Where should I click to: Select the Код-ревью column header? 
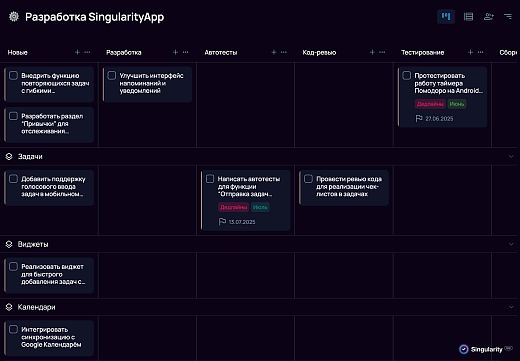click(x=319, y=52)
